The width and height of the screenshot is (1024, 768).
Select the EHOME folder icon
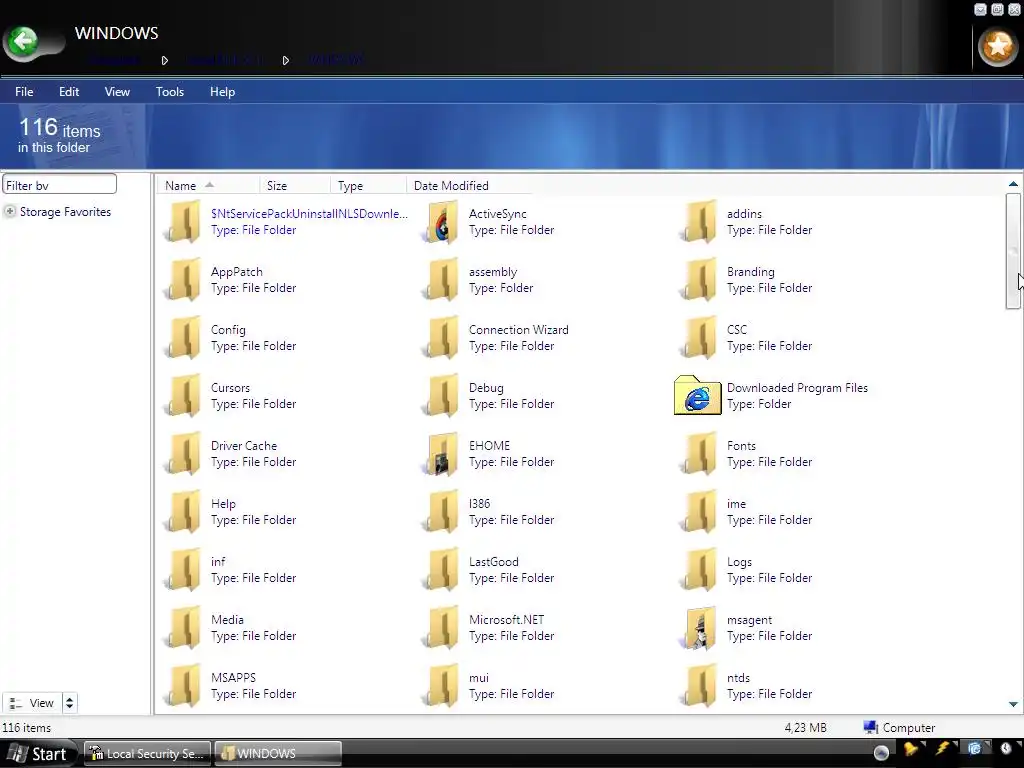pos(442,454)
